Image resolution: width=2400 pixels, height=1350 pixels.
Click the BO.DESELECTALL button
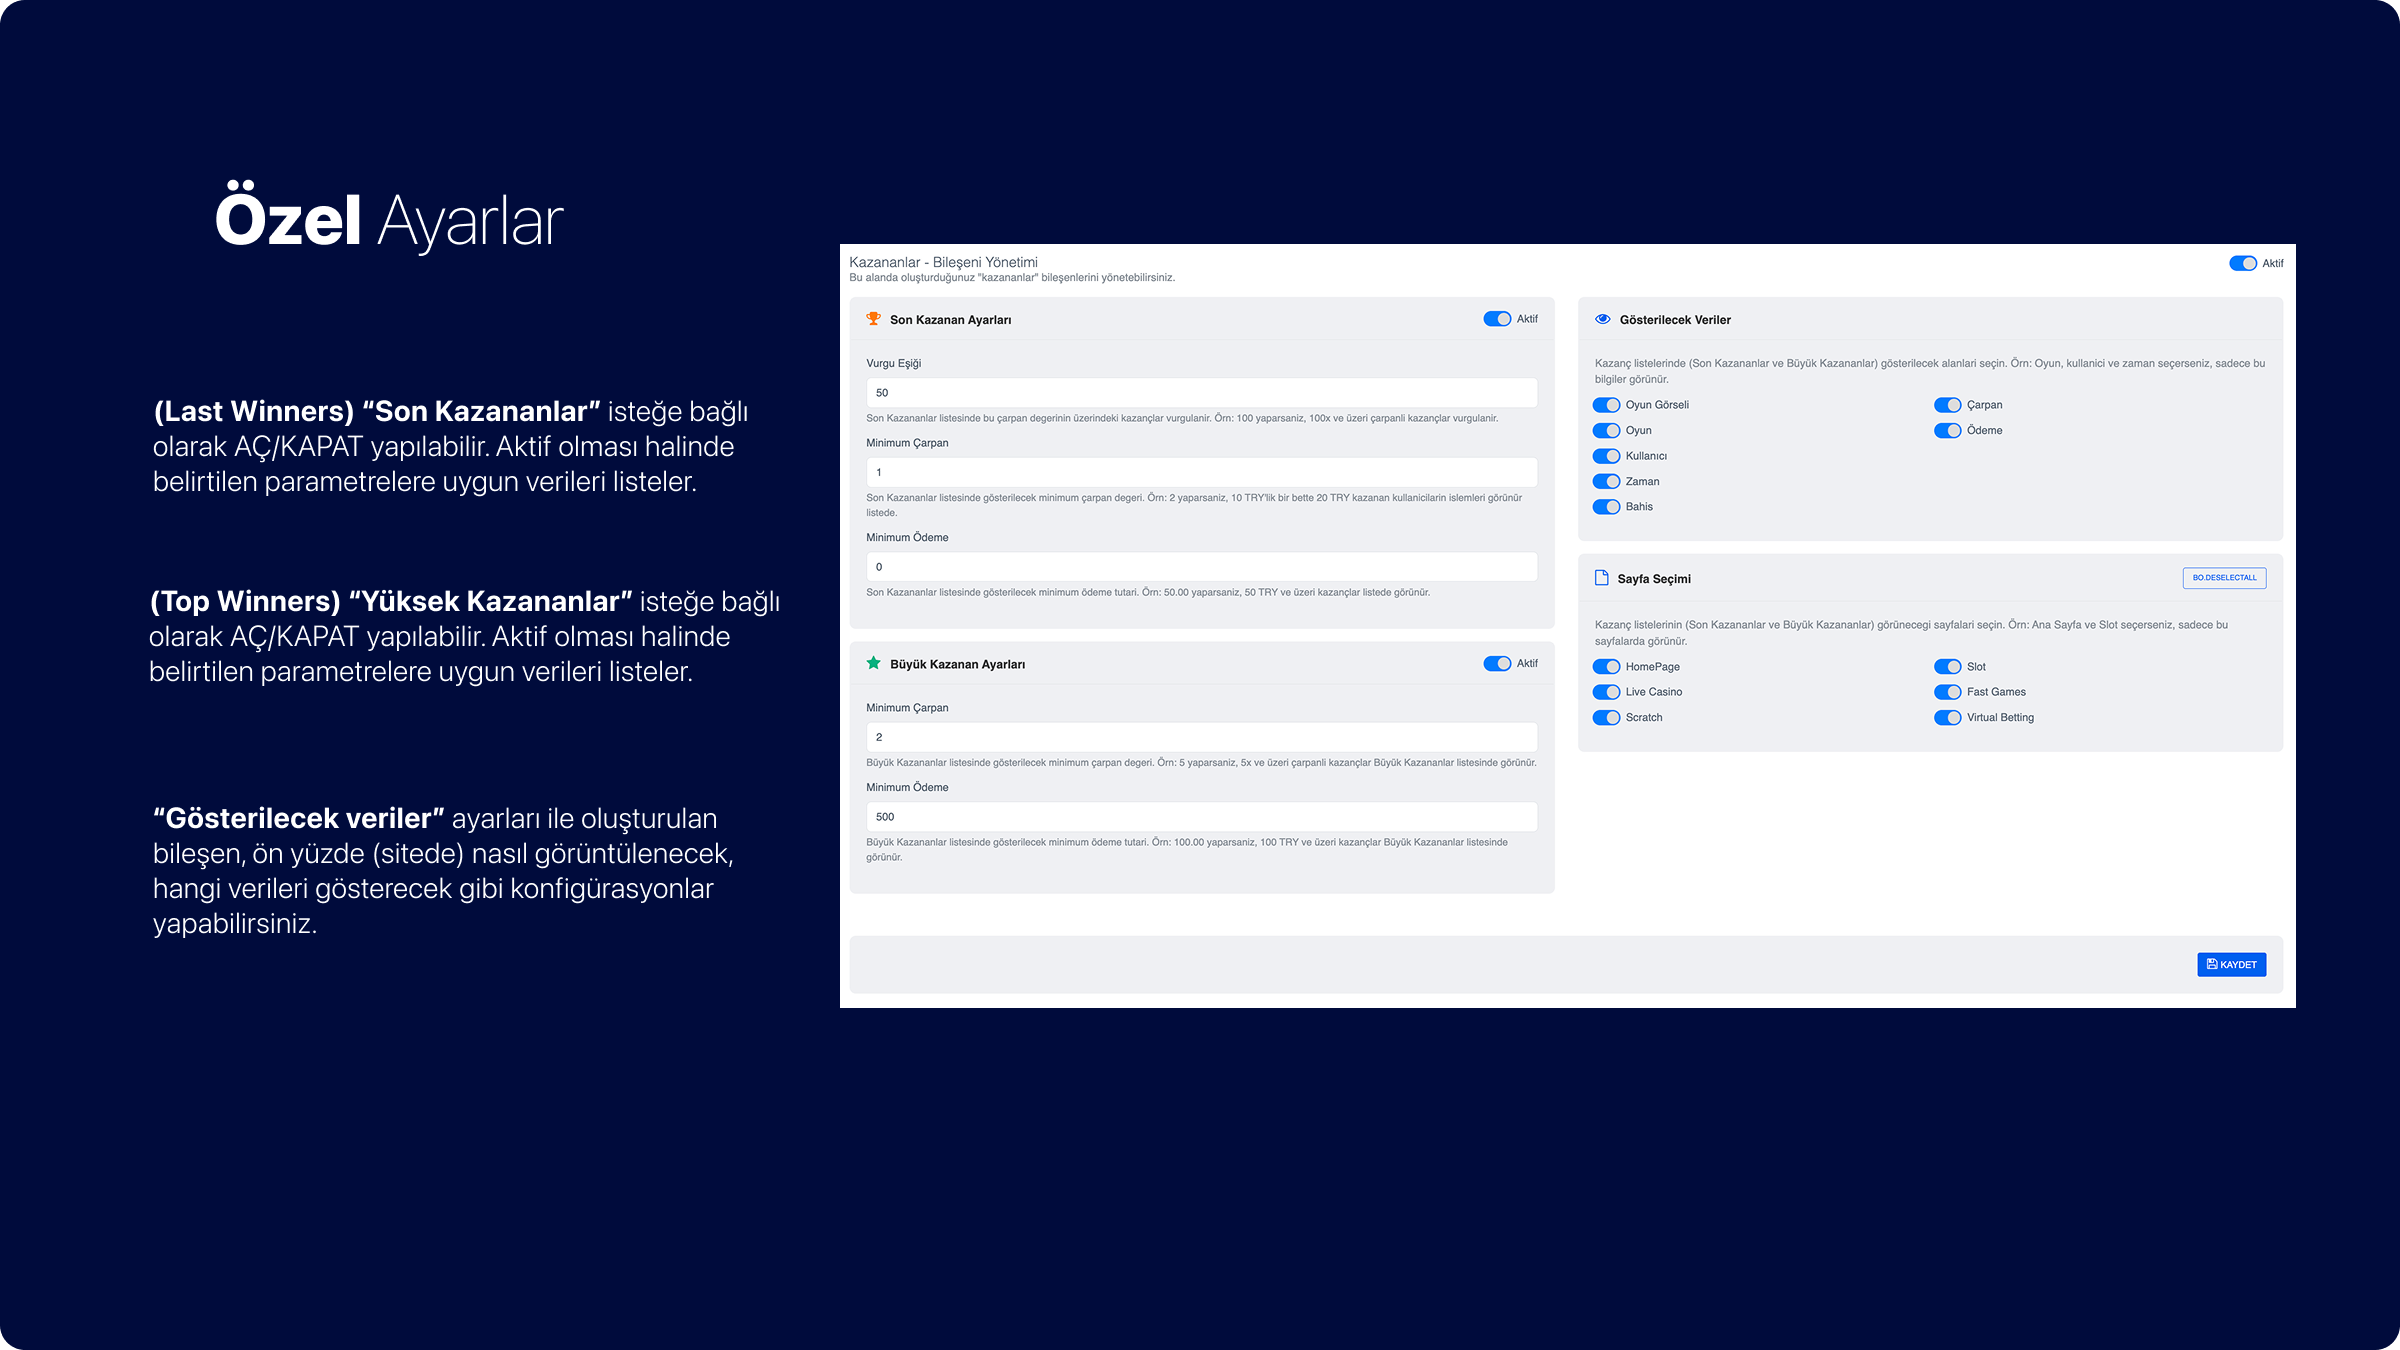(2224, 578)
